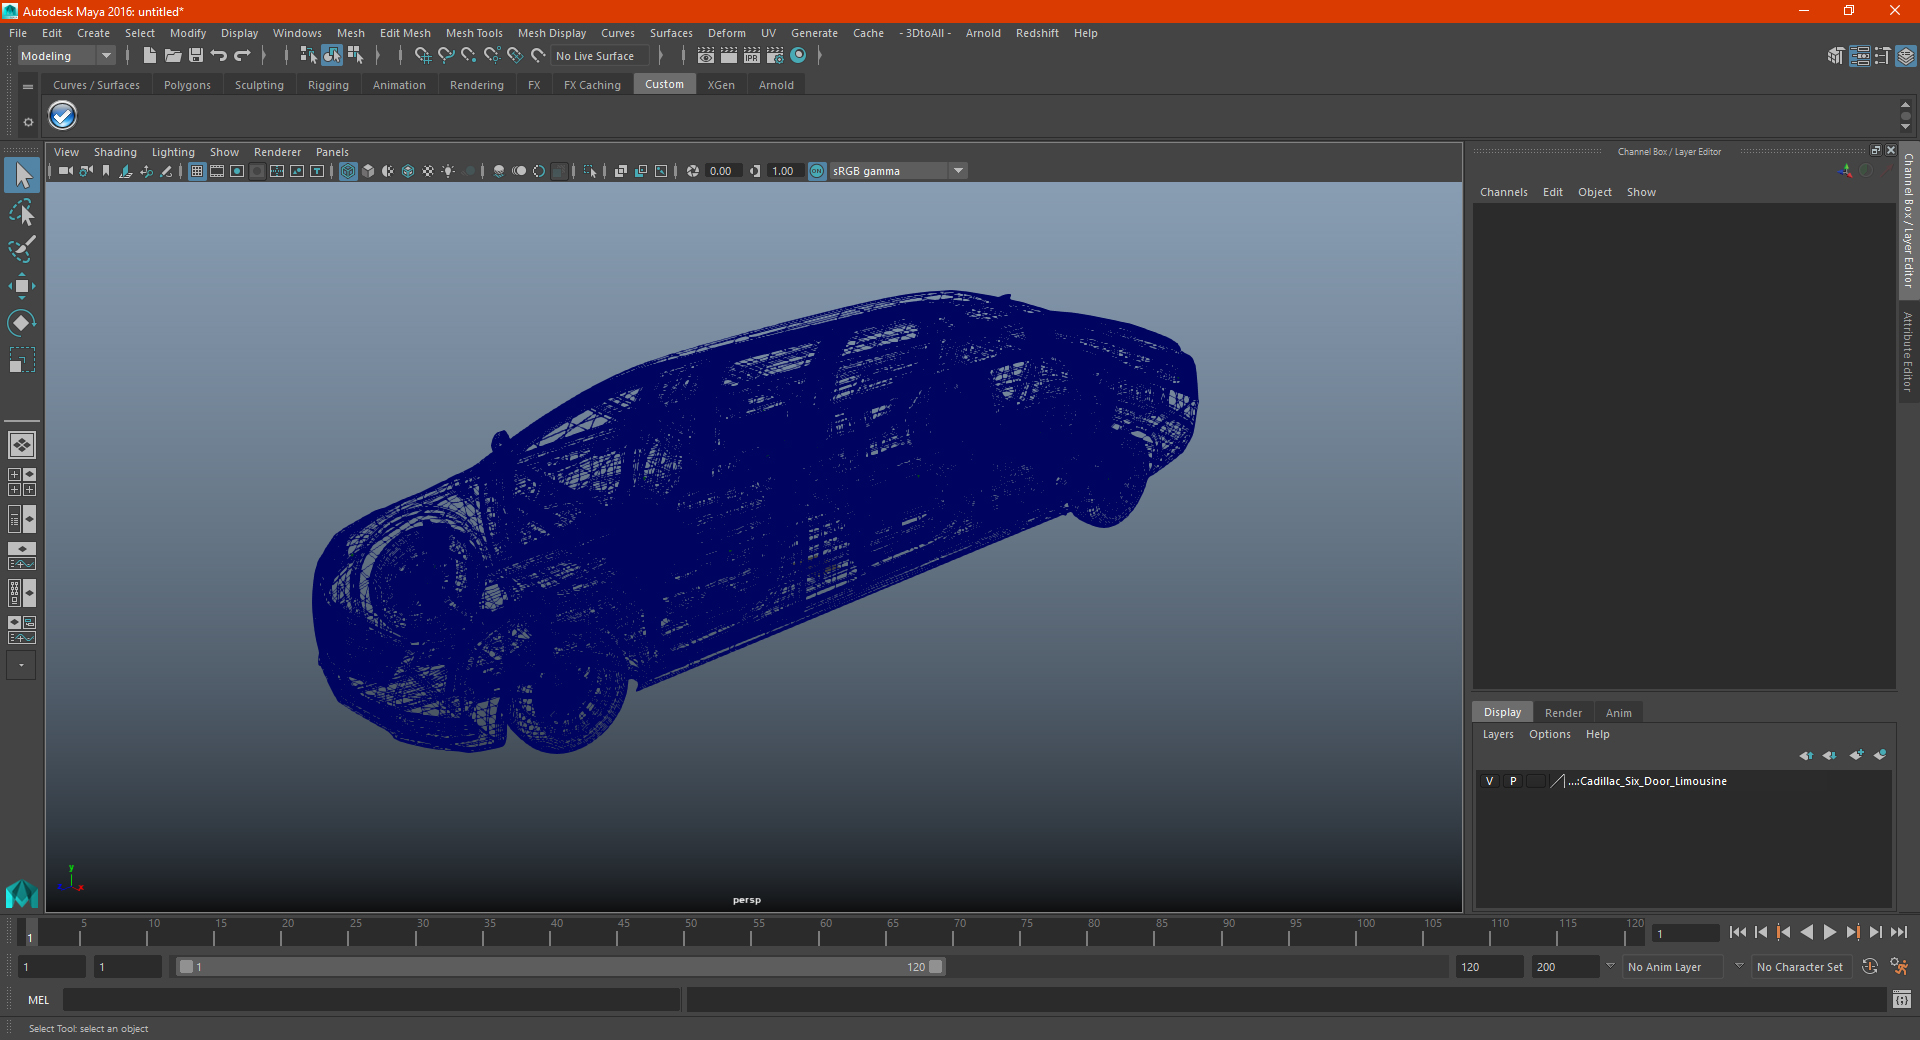Play animation forwards

[1829, 932]
